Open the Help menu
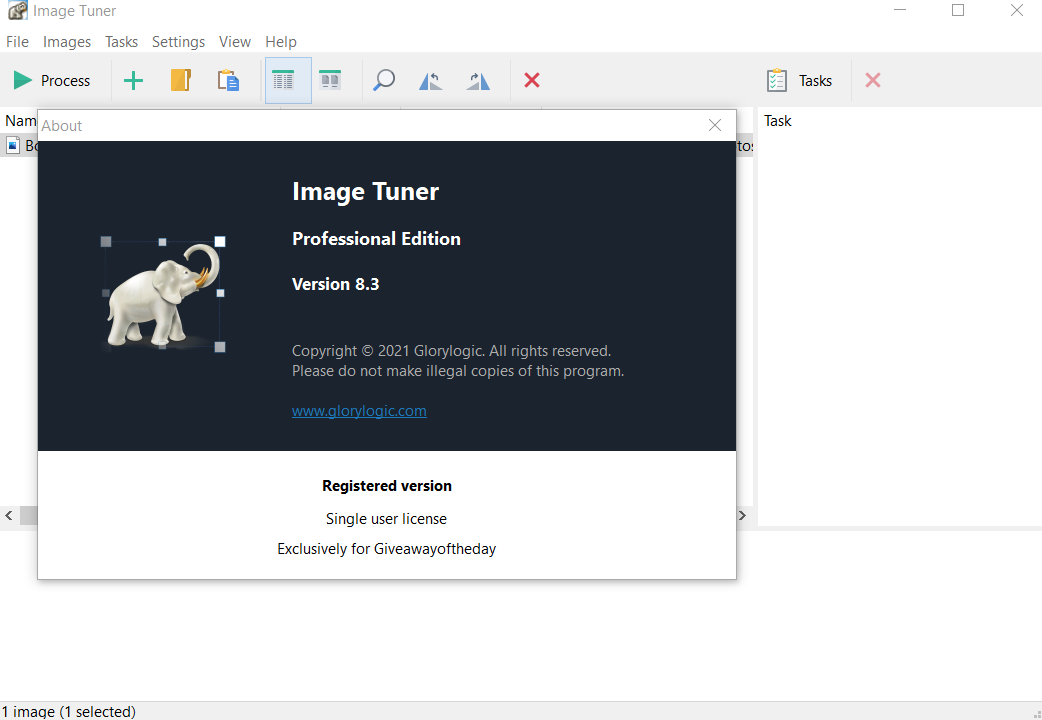Viewport: 1042px width, 720px height. 281,42
